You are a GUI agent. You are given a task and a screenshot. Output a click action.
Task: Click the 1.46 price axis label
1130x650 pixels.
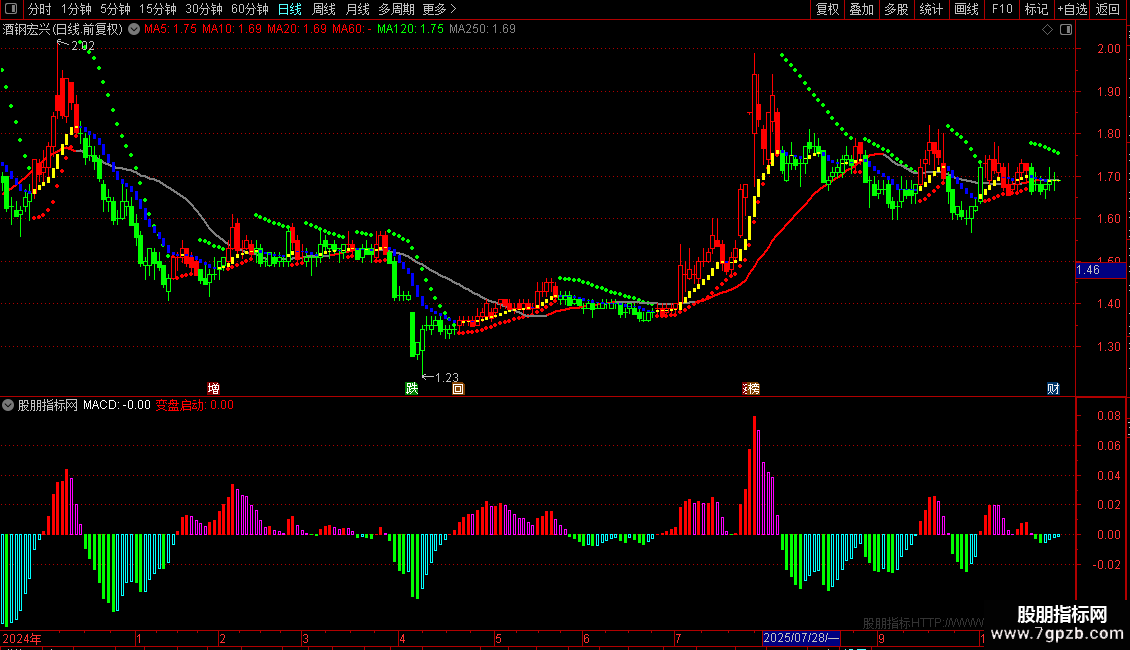[1100, 270]
